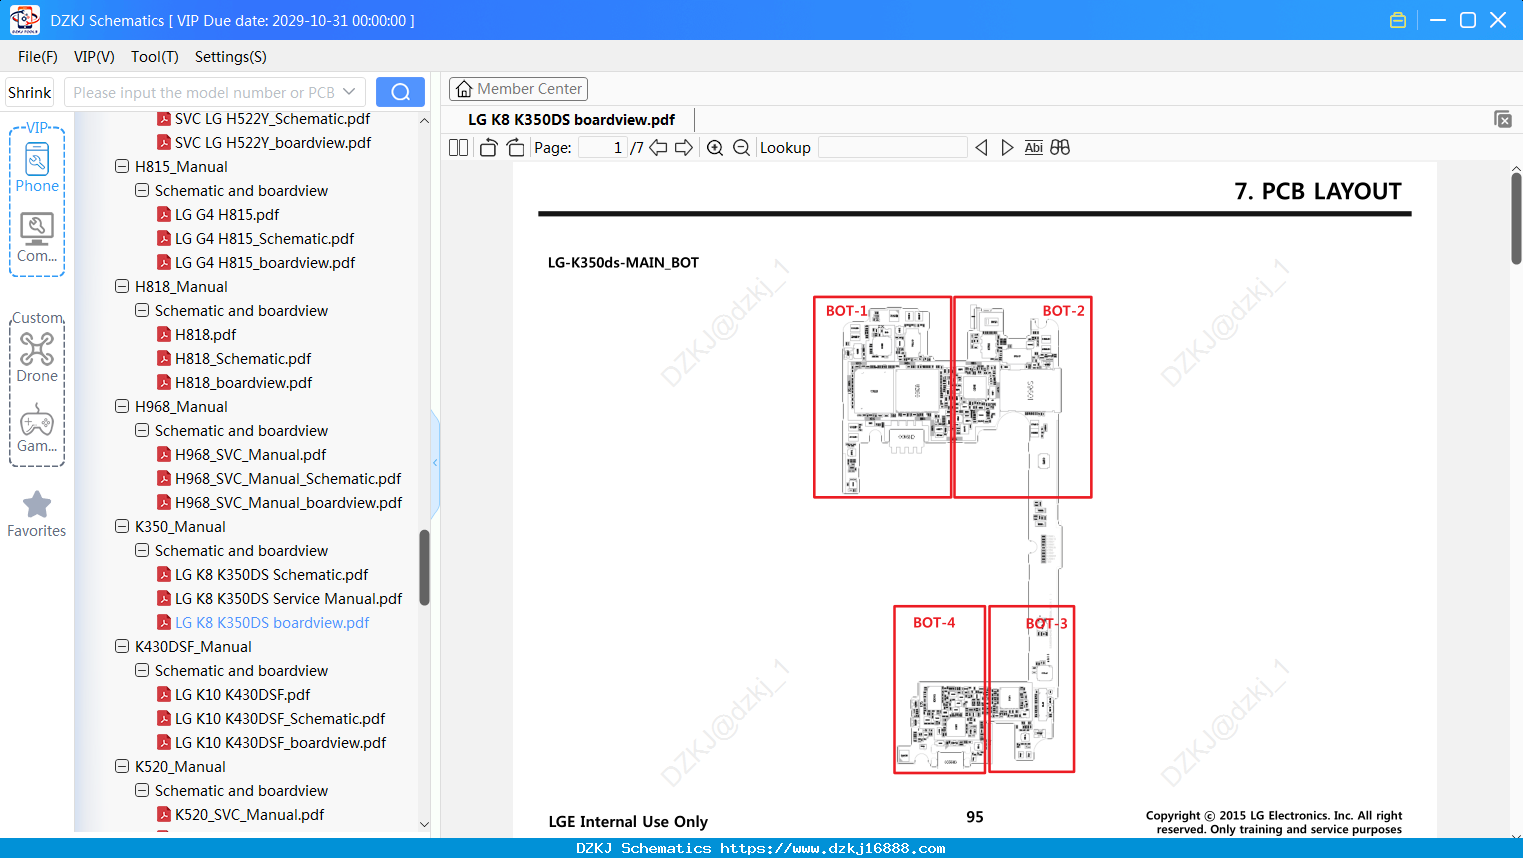Collapse the K350_Manual node
This screenshot has height=858, width=1523.
click(x=122, y=526)
